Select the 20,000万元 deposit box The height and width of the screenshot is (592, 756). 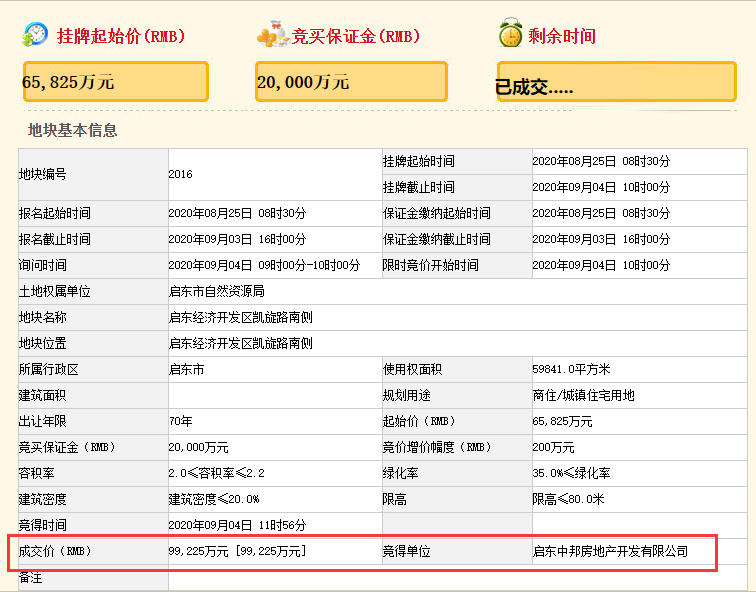pos(351,81)
